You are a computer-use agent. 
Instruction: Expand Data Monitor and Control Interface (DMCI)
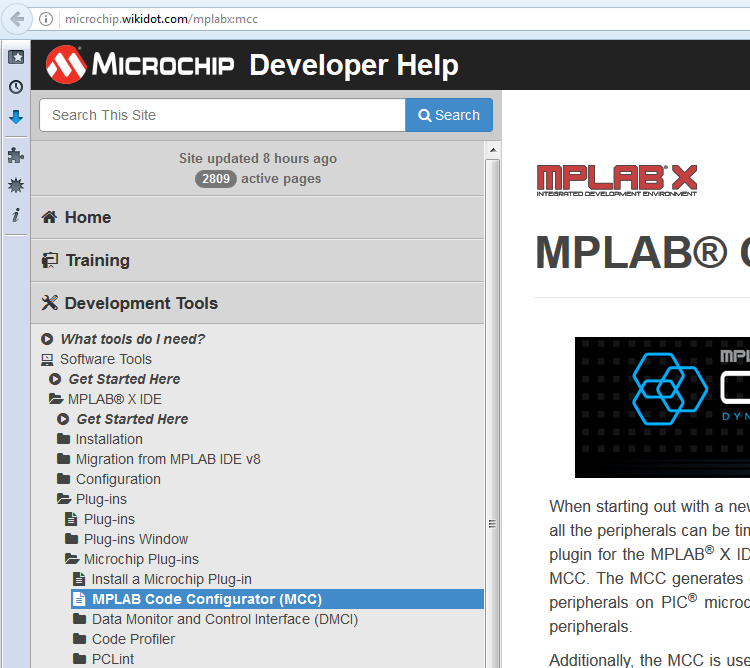225,619
